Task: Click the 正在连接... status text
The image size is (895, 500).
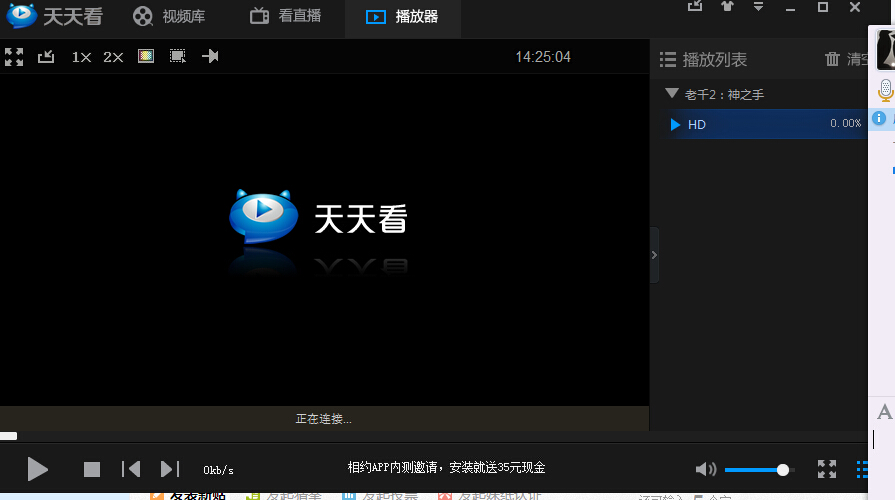Action: pyautogui.click(x=323, y=419)
